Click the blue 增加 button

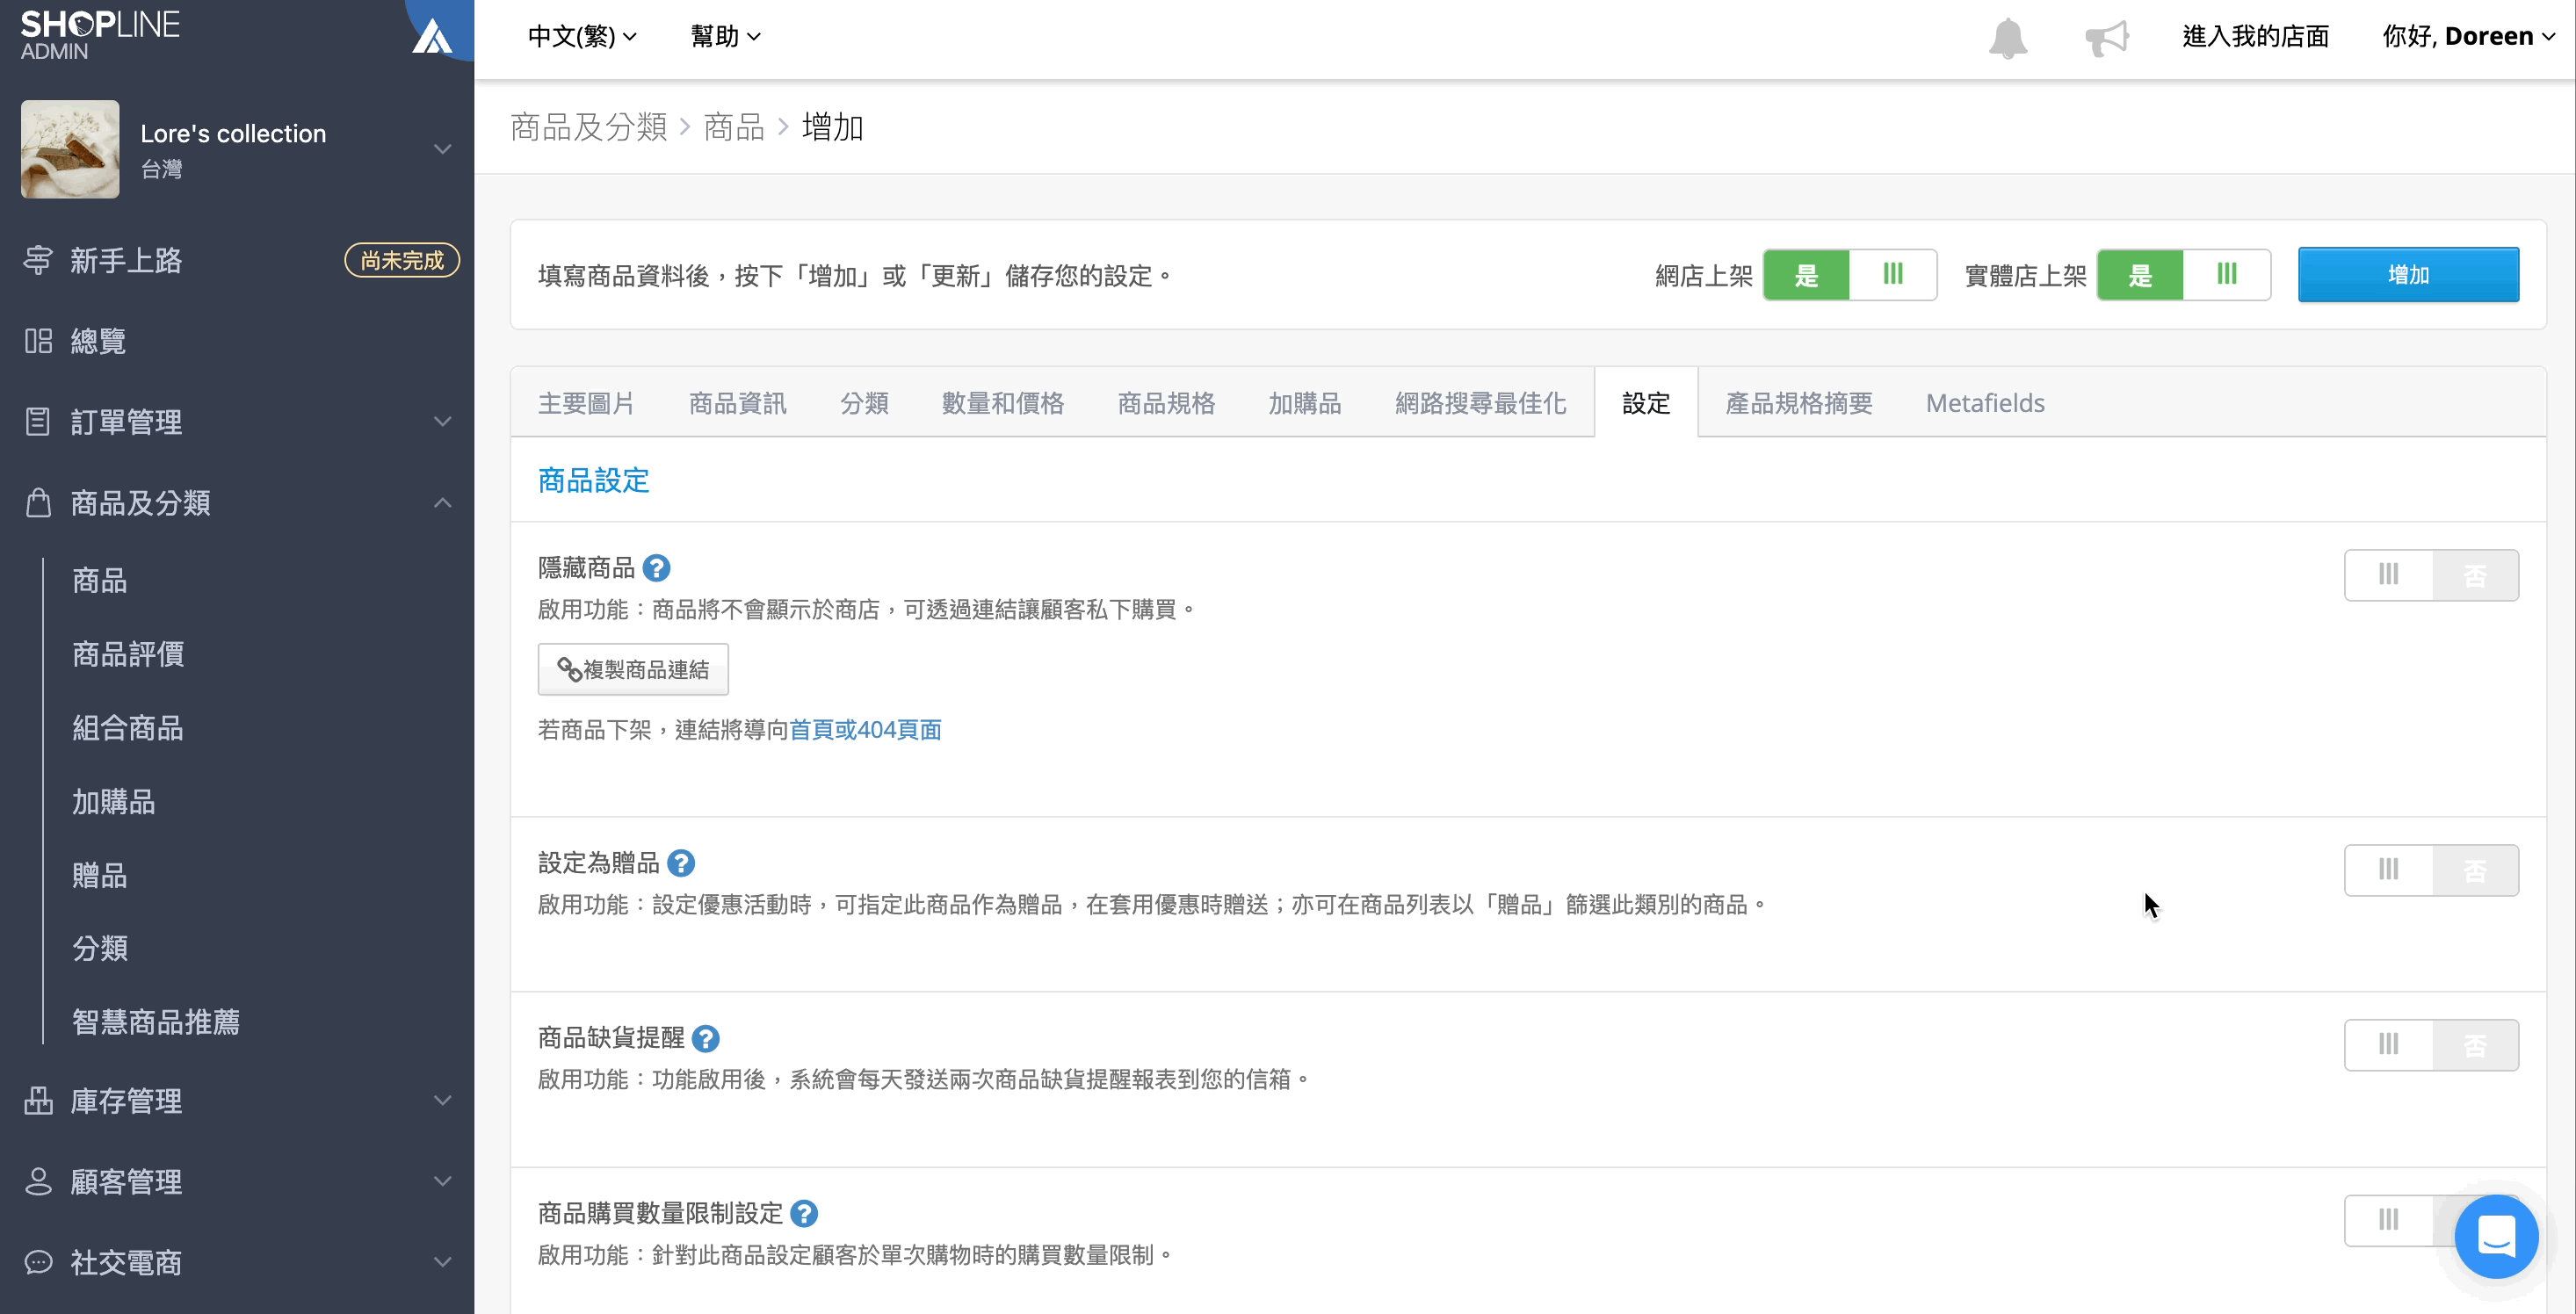[2408, 275]
